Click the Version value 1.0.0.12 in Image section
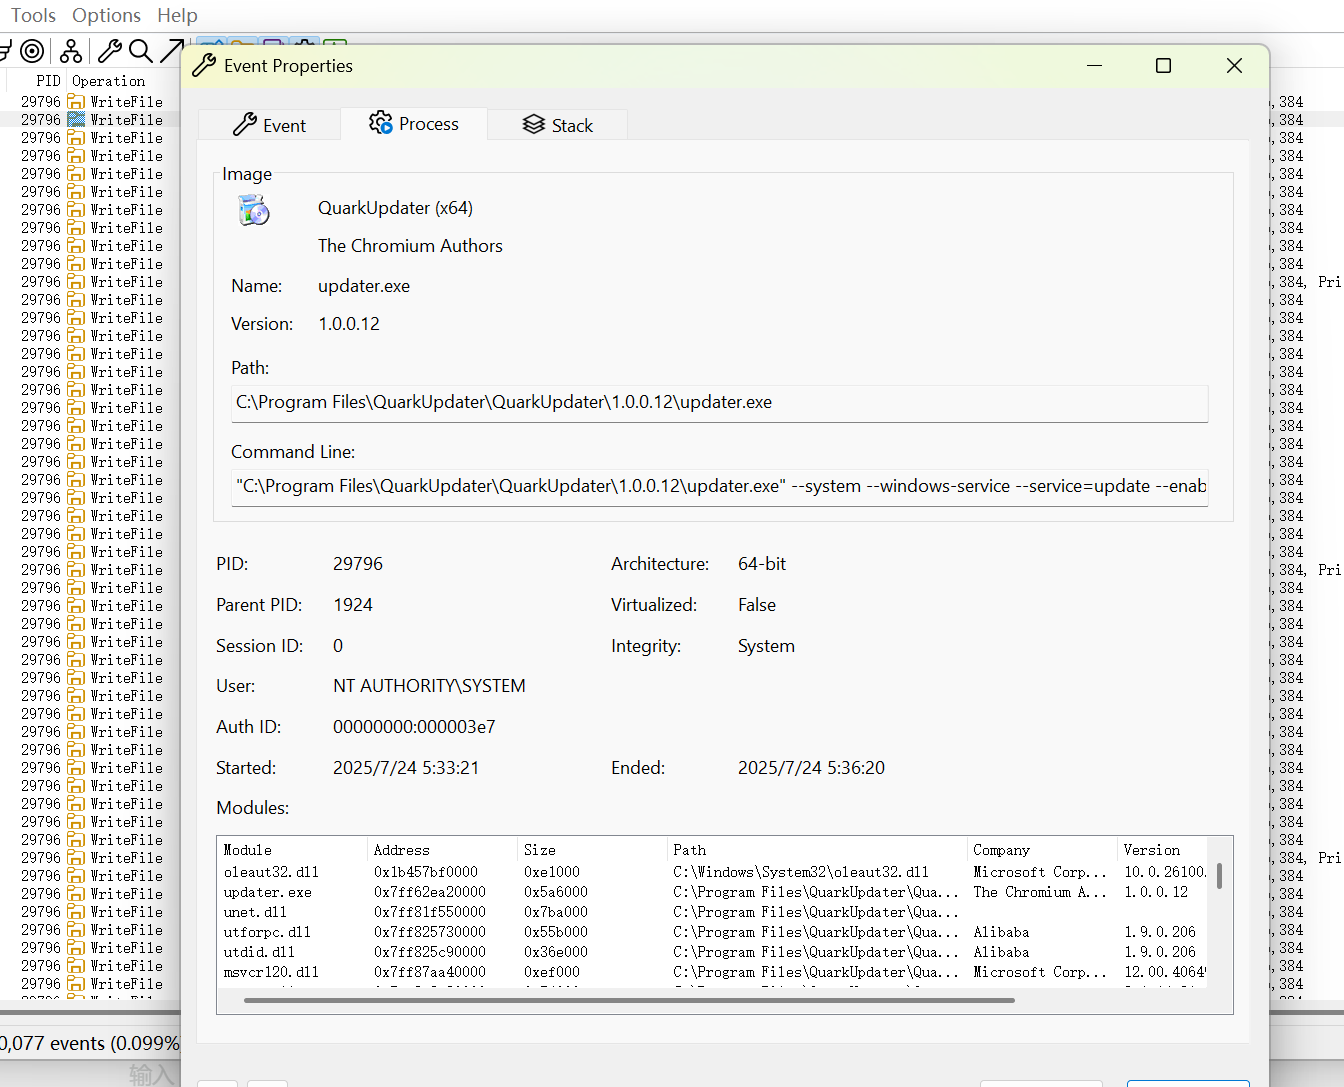 (349, 324)
